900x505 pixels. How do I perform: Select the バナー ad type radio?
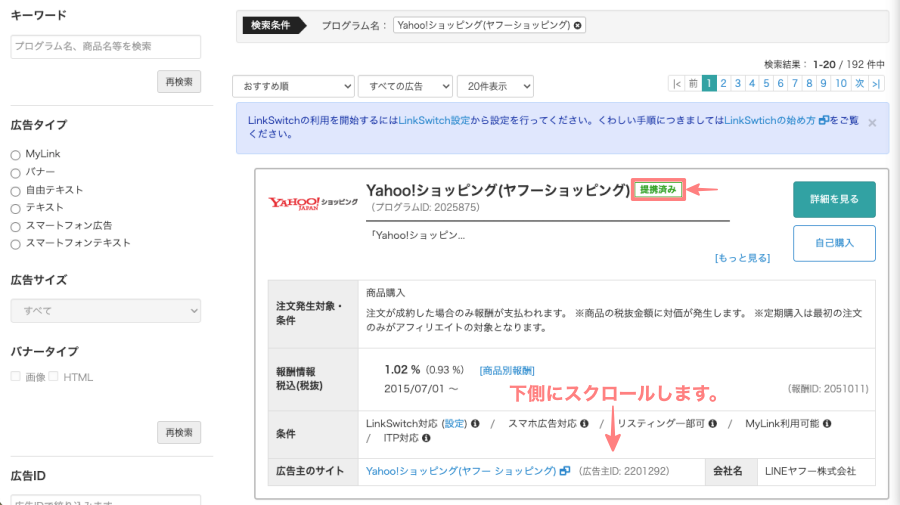tap(15, 173)
